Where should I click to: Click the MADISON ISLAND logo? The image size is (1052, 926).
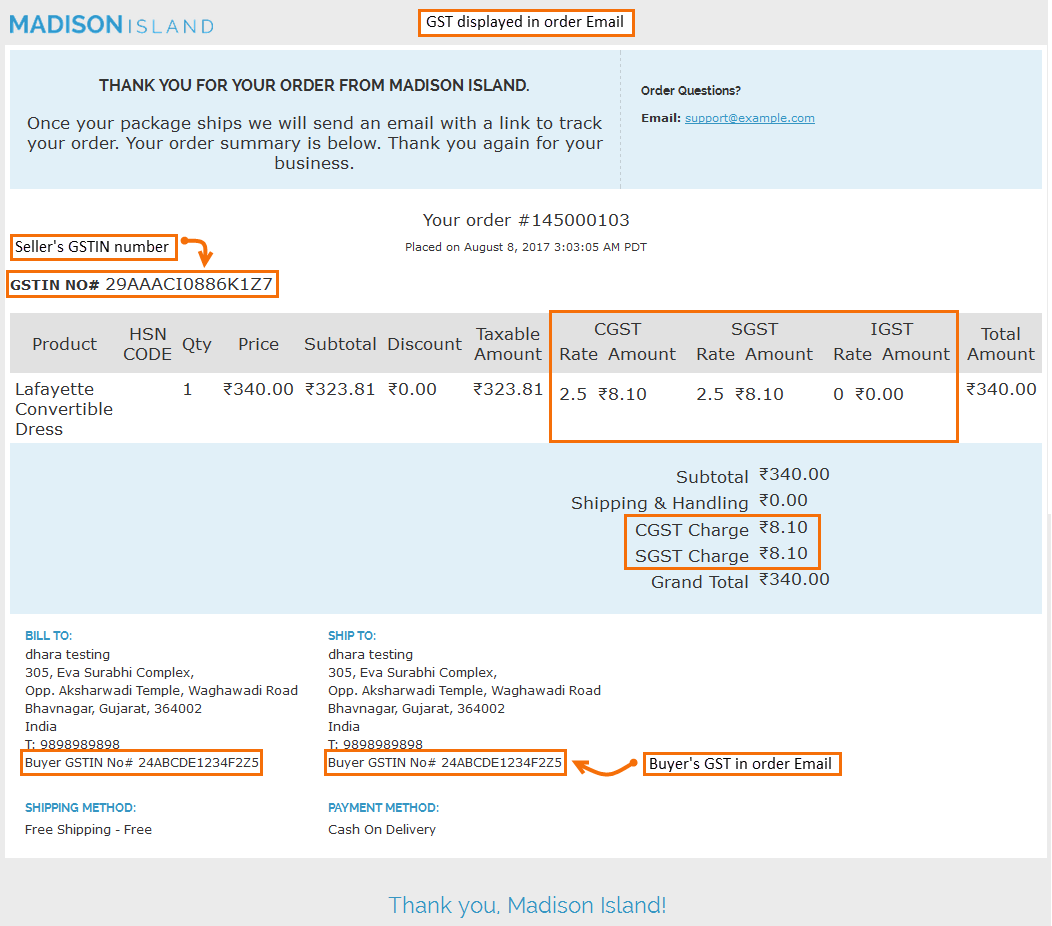pos(110,25)
